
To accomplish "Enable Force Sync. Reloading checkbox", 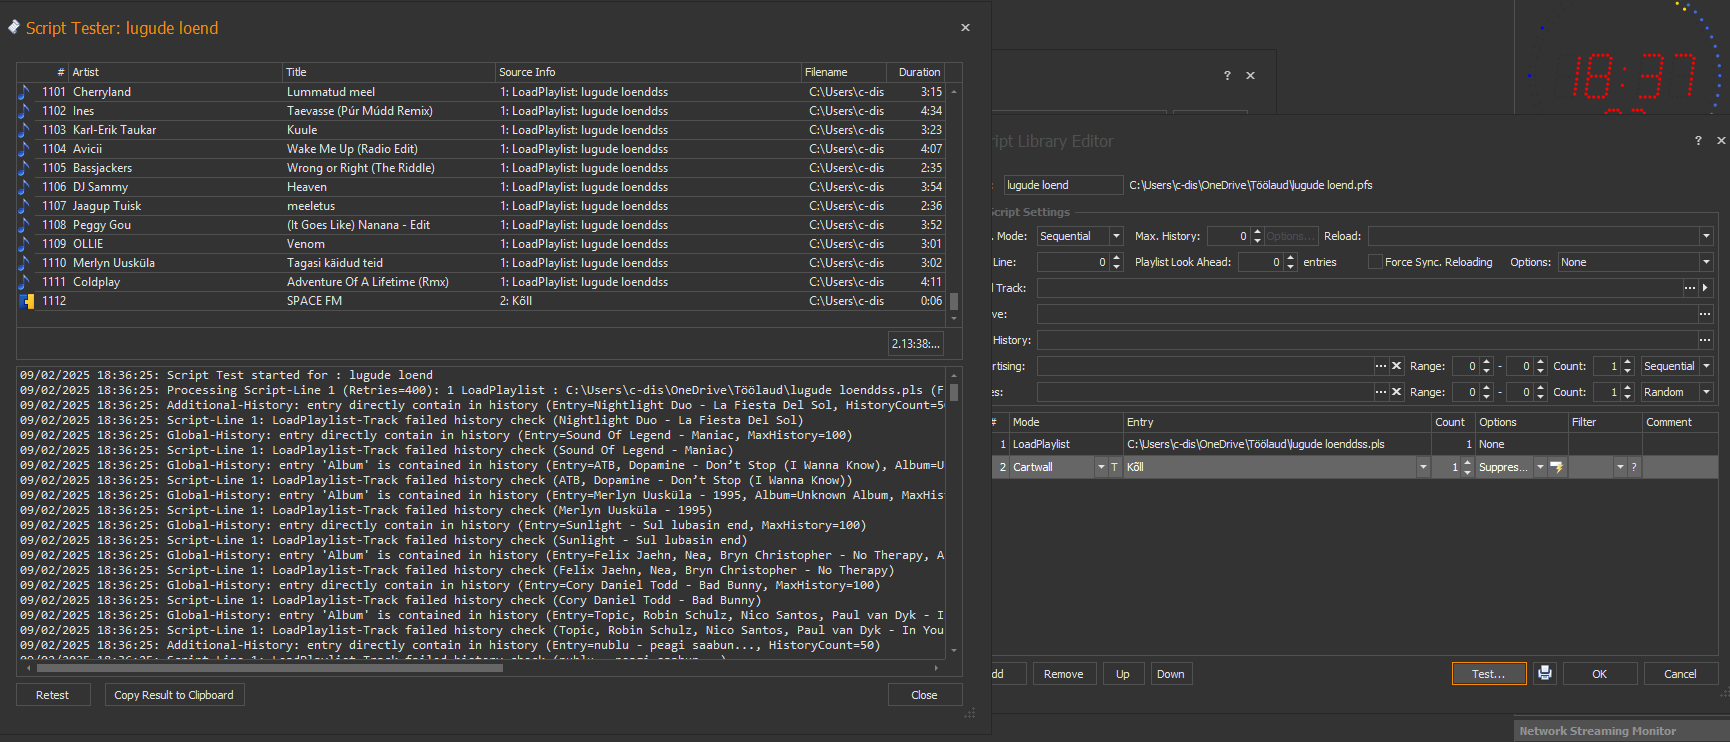I will coord(1375,262).
